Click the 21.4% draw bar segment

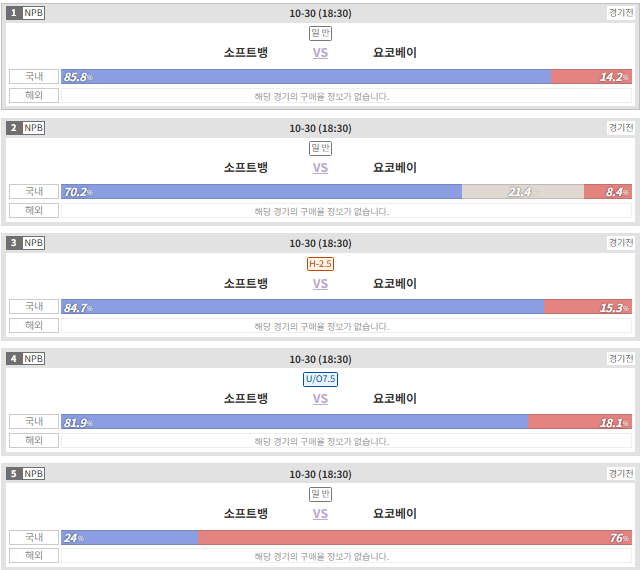(x=523, y=192)
